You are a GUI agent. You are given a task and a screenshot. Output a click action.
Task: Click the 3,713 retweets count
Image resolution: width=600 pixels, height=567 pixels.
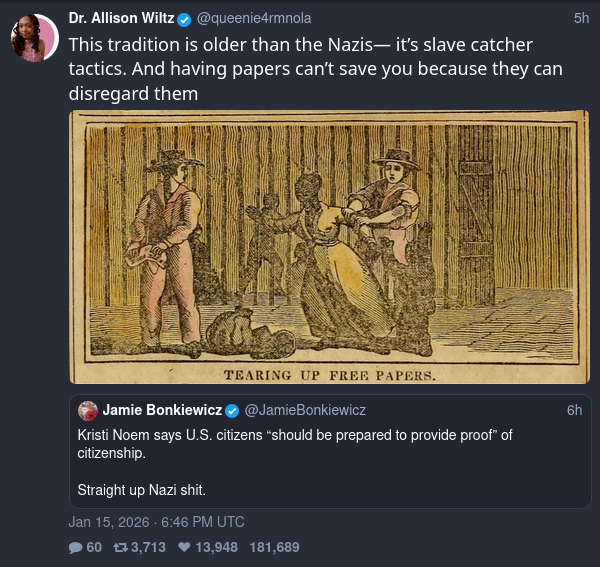point(148,547)
